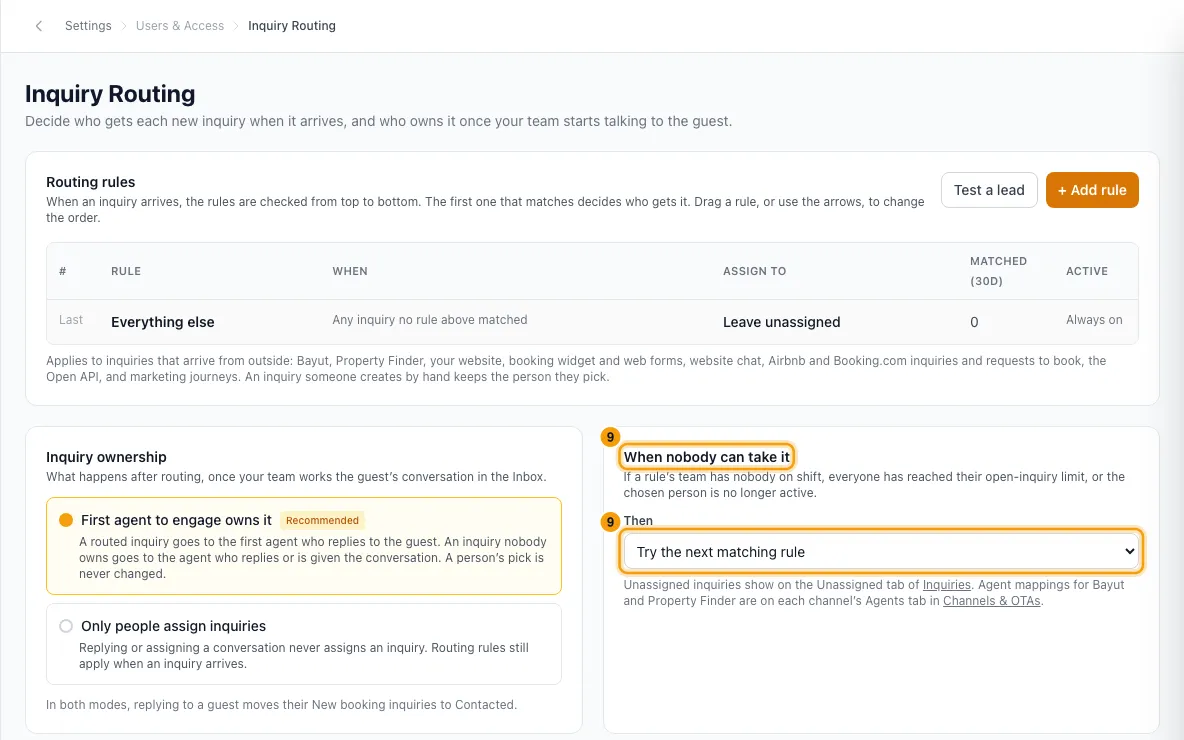Click 'Any inquiry no rule above matched' text
This screenshot has height=740, width=1184.
pos(430,320)
